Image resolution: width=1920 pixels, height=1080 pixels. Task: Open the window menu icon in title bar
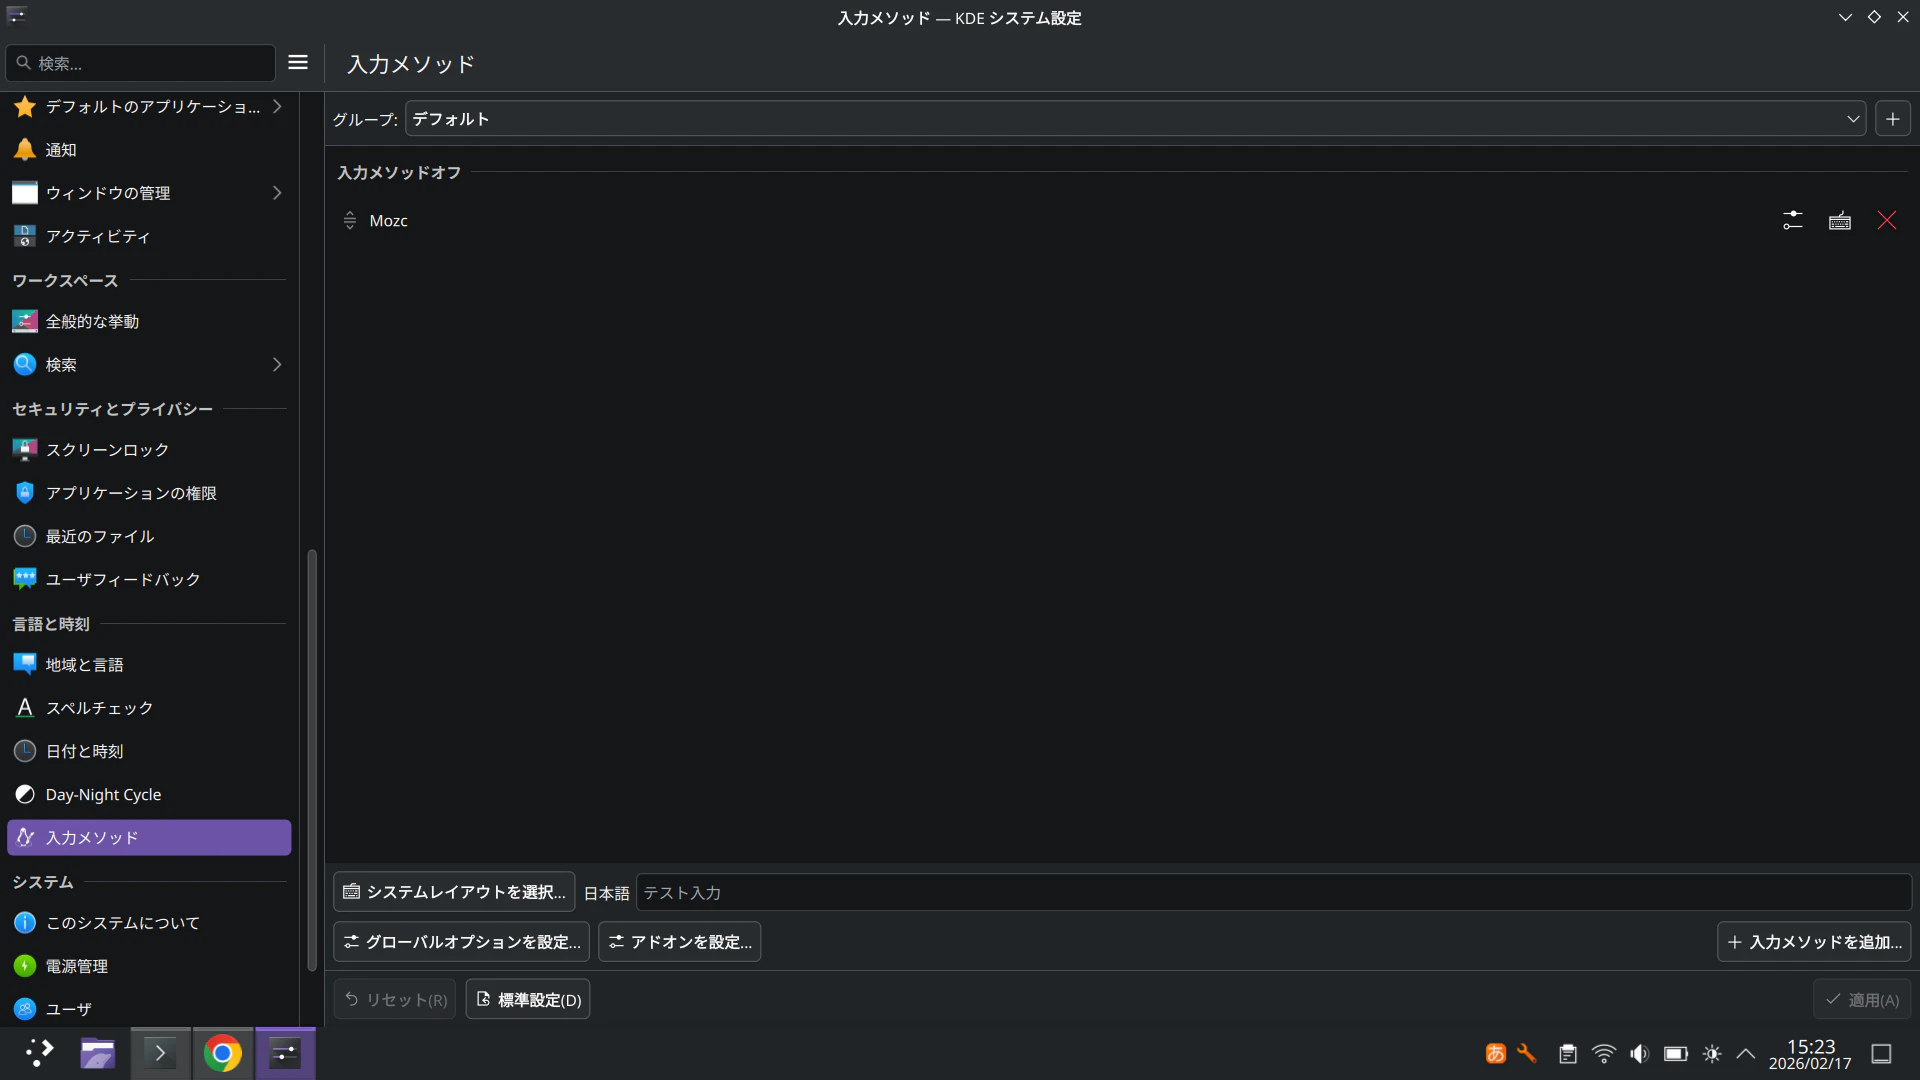[17, 16]
